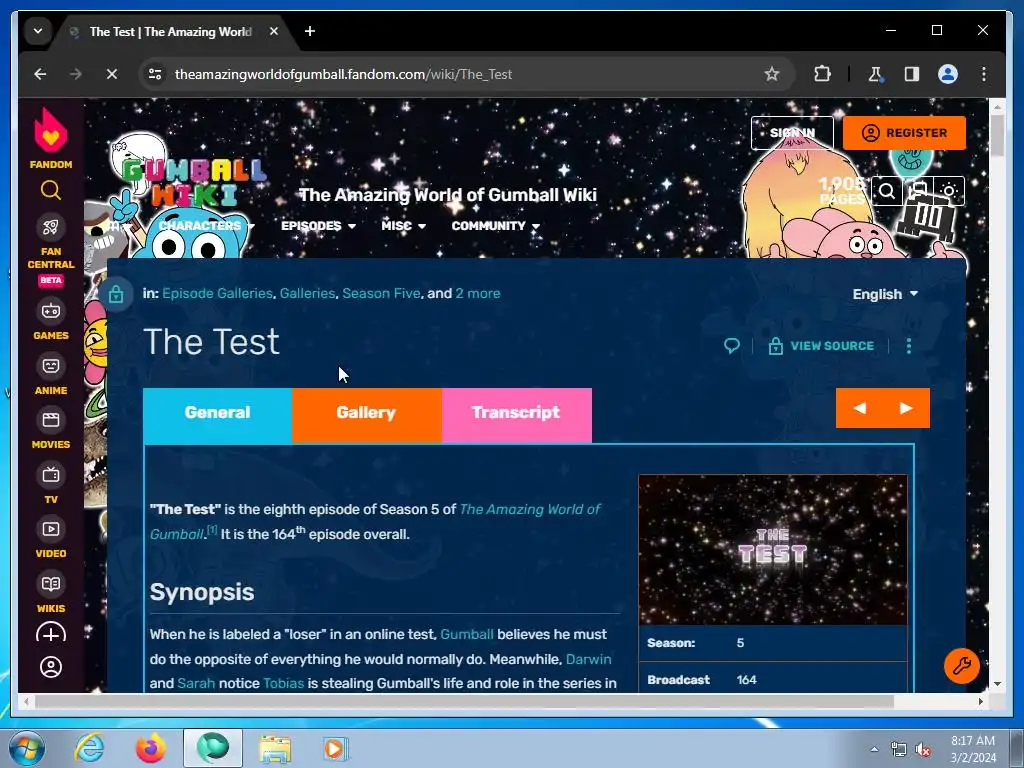The width and height of the screenshot is (1024, 768).
Task: Open the wiki discussions icon
Action: tap(918, 191)
